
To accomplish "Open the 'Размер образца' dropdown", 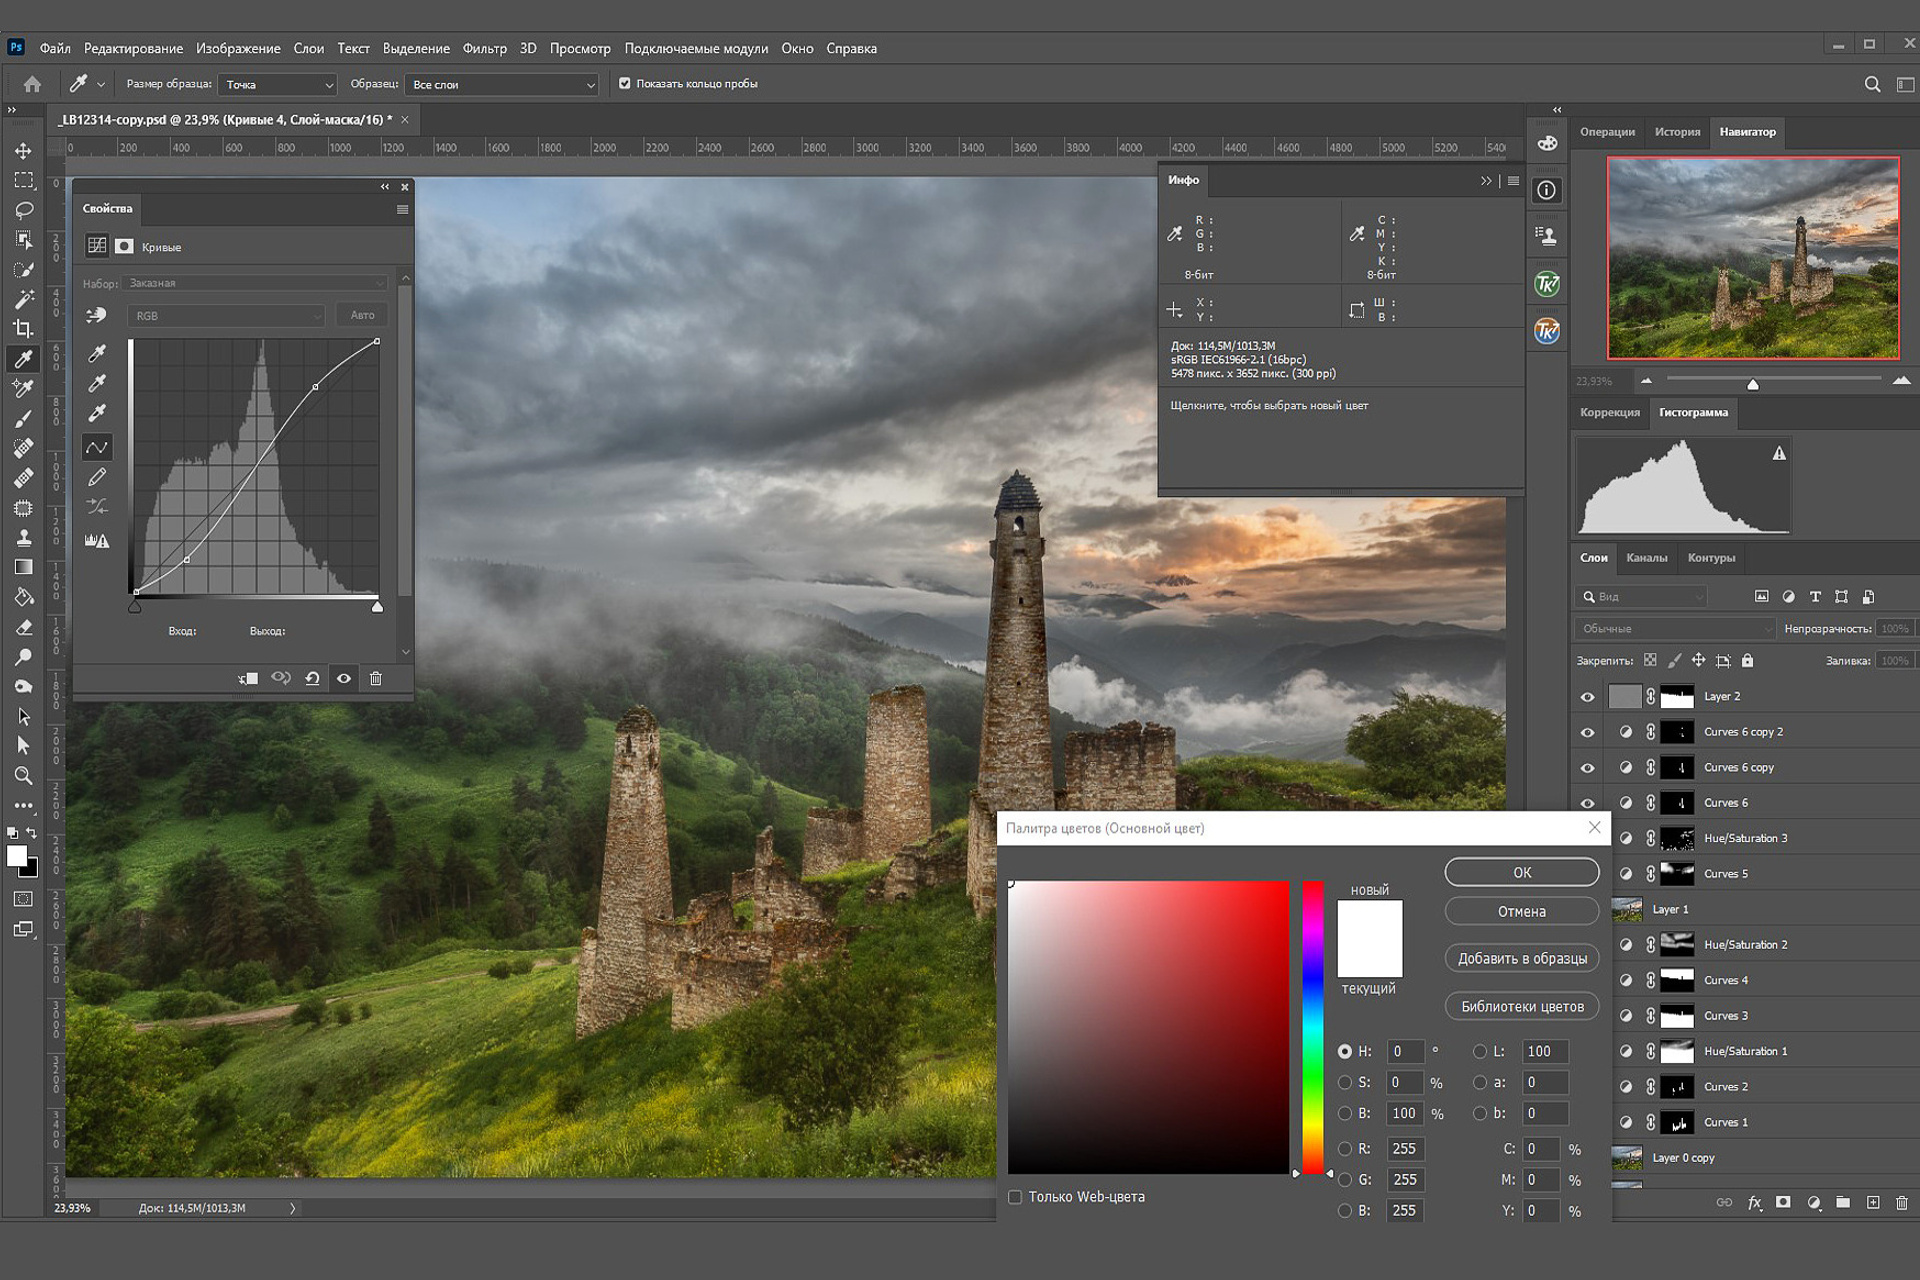I will coord(278,85).
